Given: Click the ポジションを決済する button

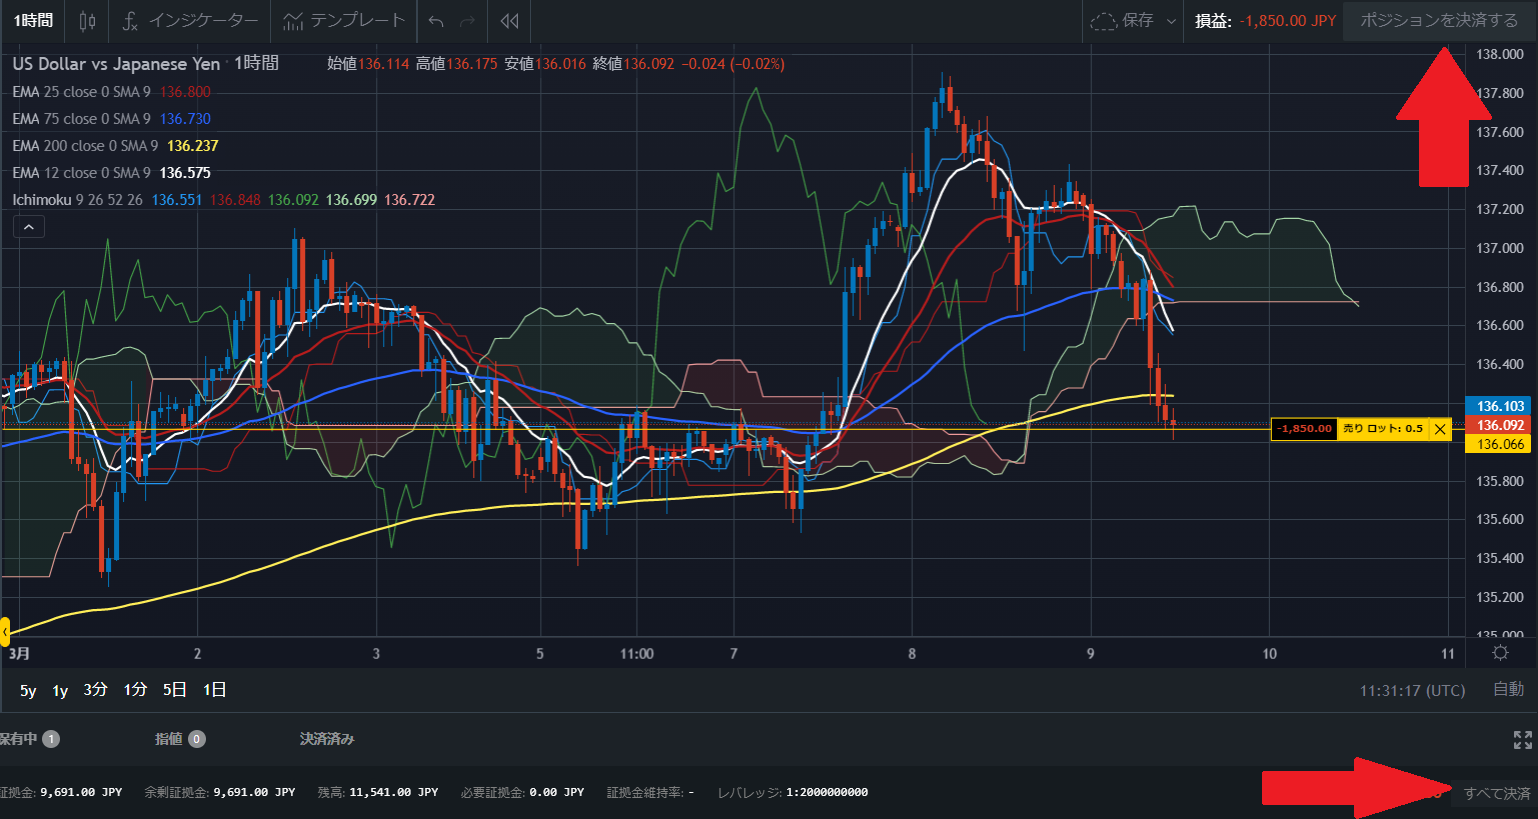Looking at the screenshot, I should 1438,21.
